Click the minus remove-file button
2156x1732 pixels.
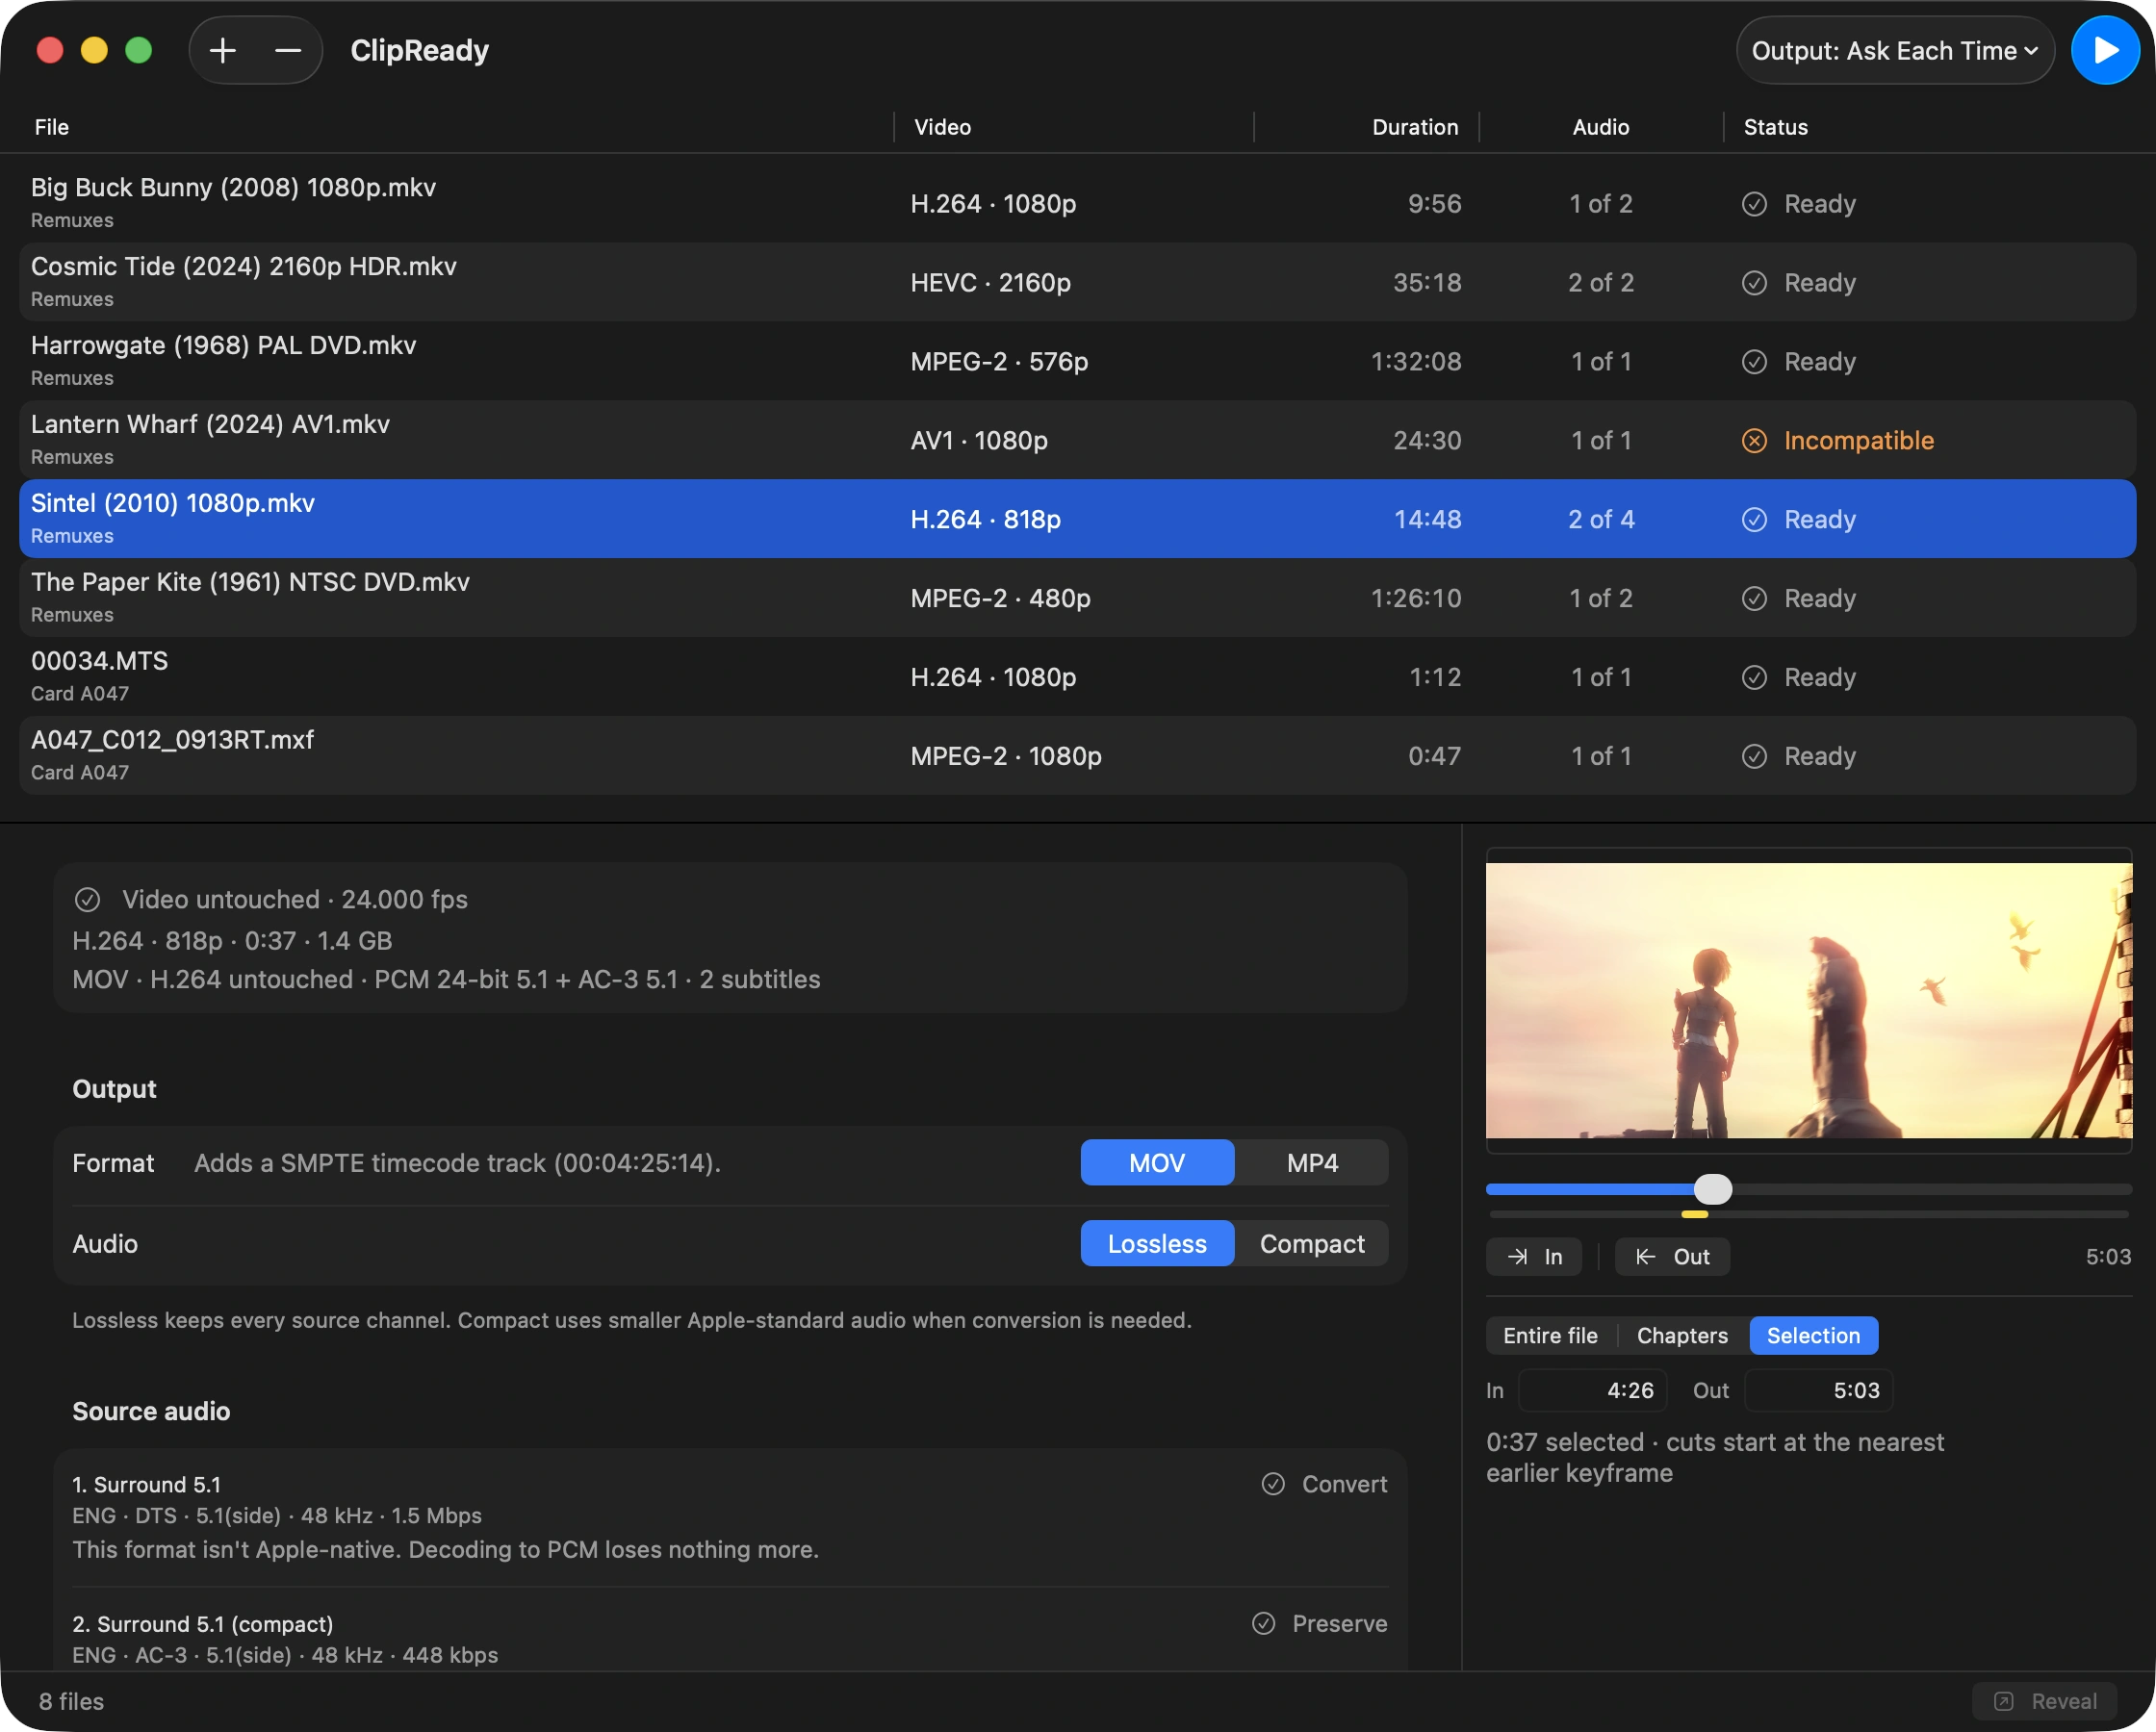288,50
